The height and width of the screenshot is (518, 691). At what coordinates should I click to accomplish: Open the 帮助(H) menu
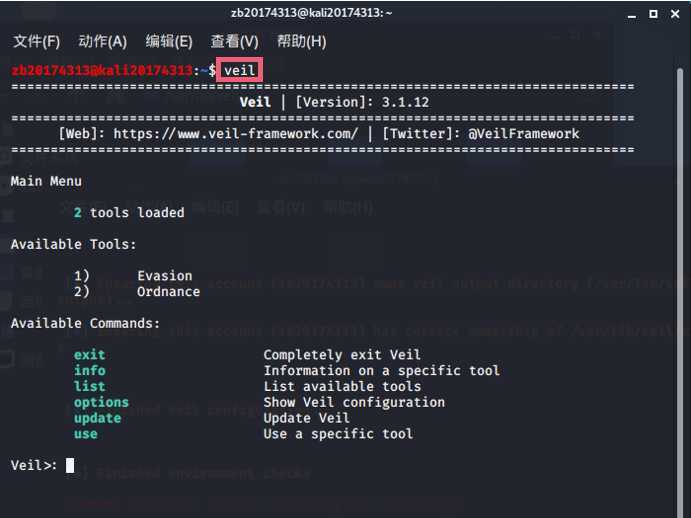(x=301, y=41)
